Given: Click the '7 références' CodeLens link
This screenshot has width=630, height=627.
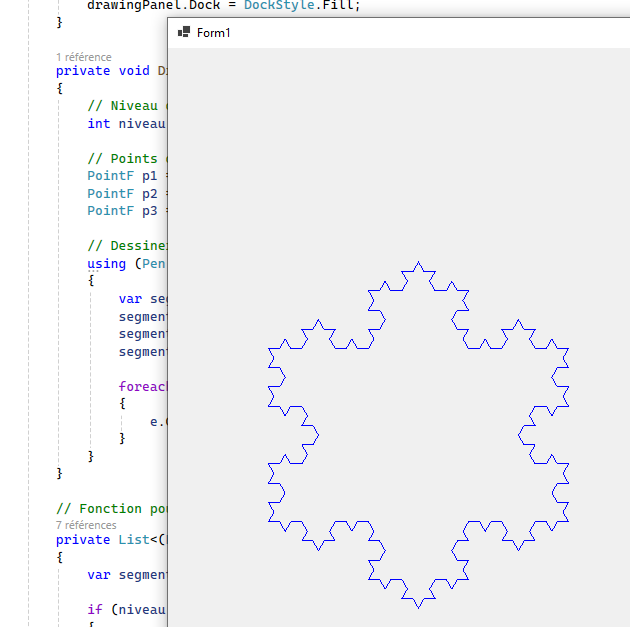Looking at the screenshot, I should pyautogui.click(x=86, y=525).
